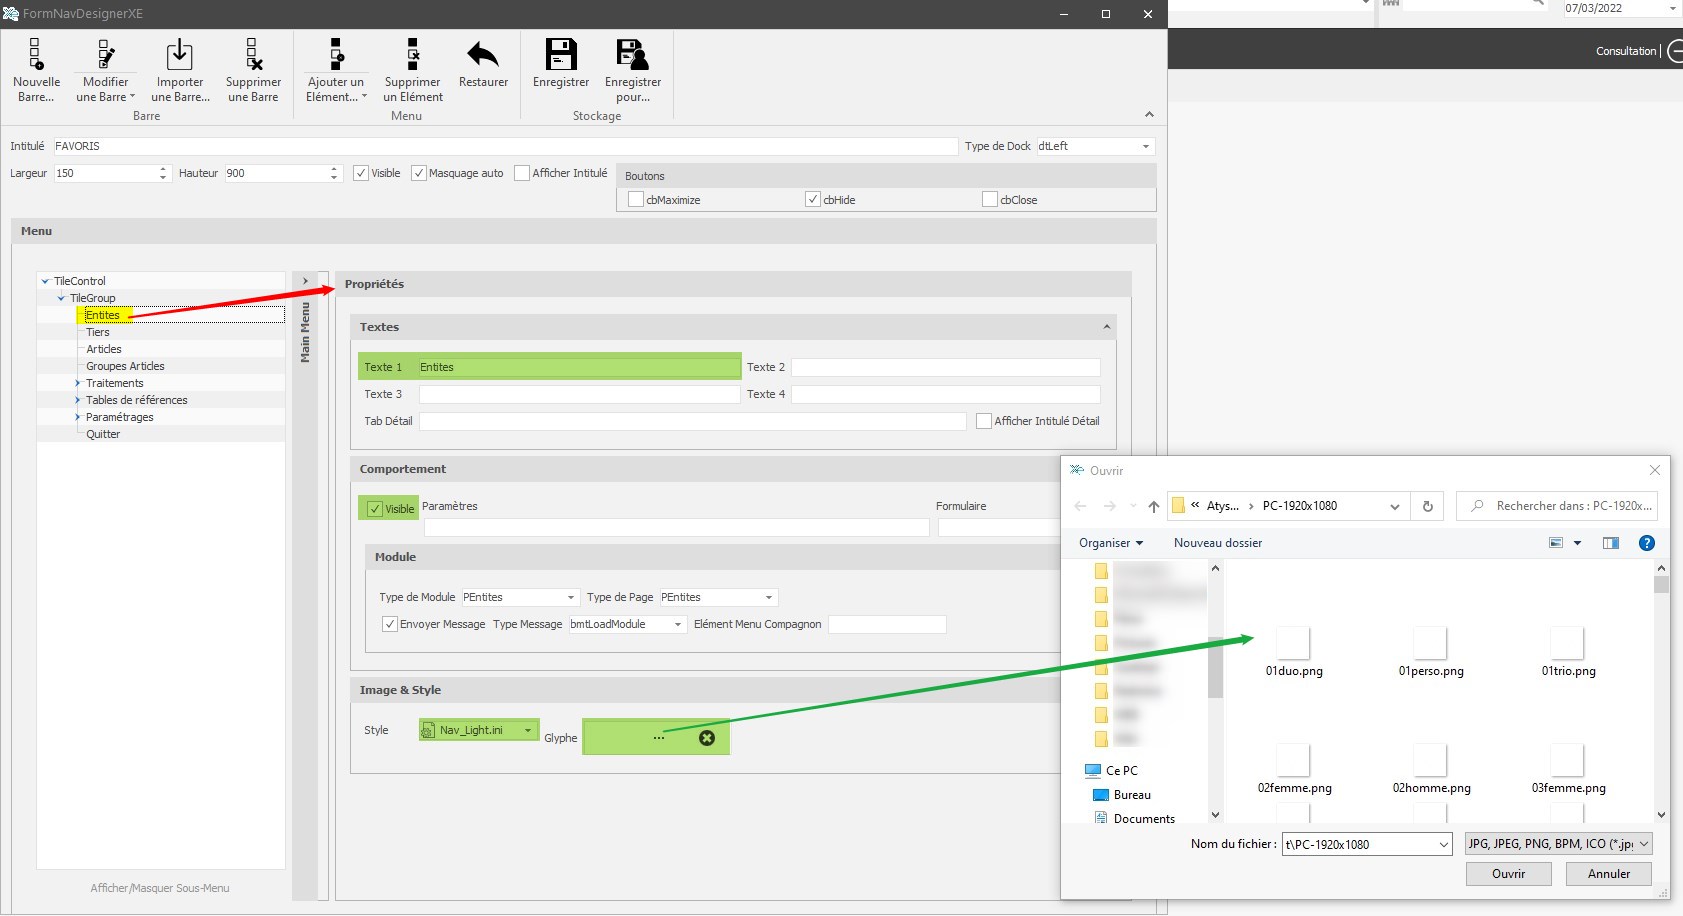This screenshot has height=916, width=1683.
Task: Click the Enregistrer pour icon
Action: tap(632, 55)
